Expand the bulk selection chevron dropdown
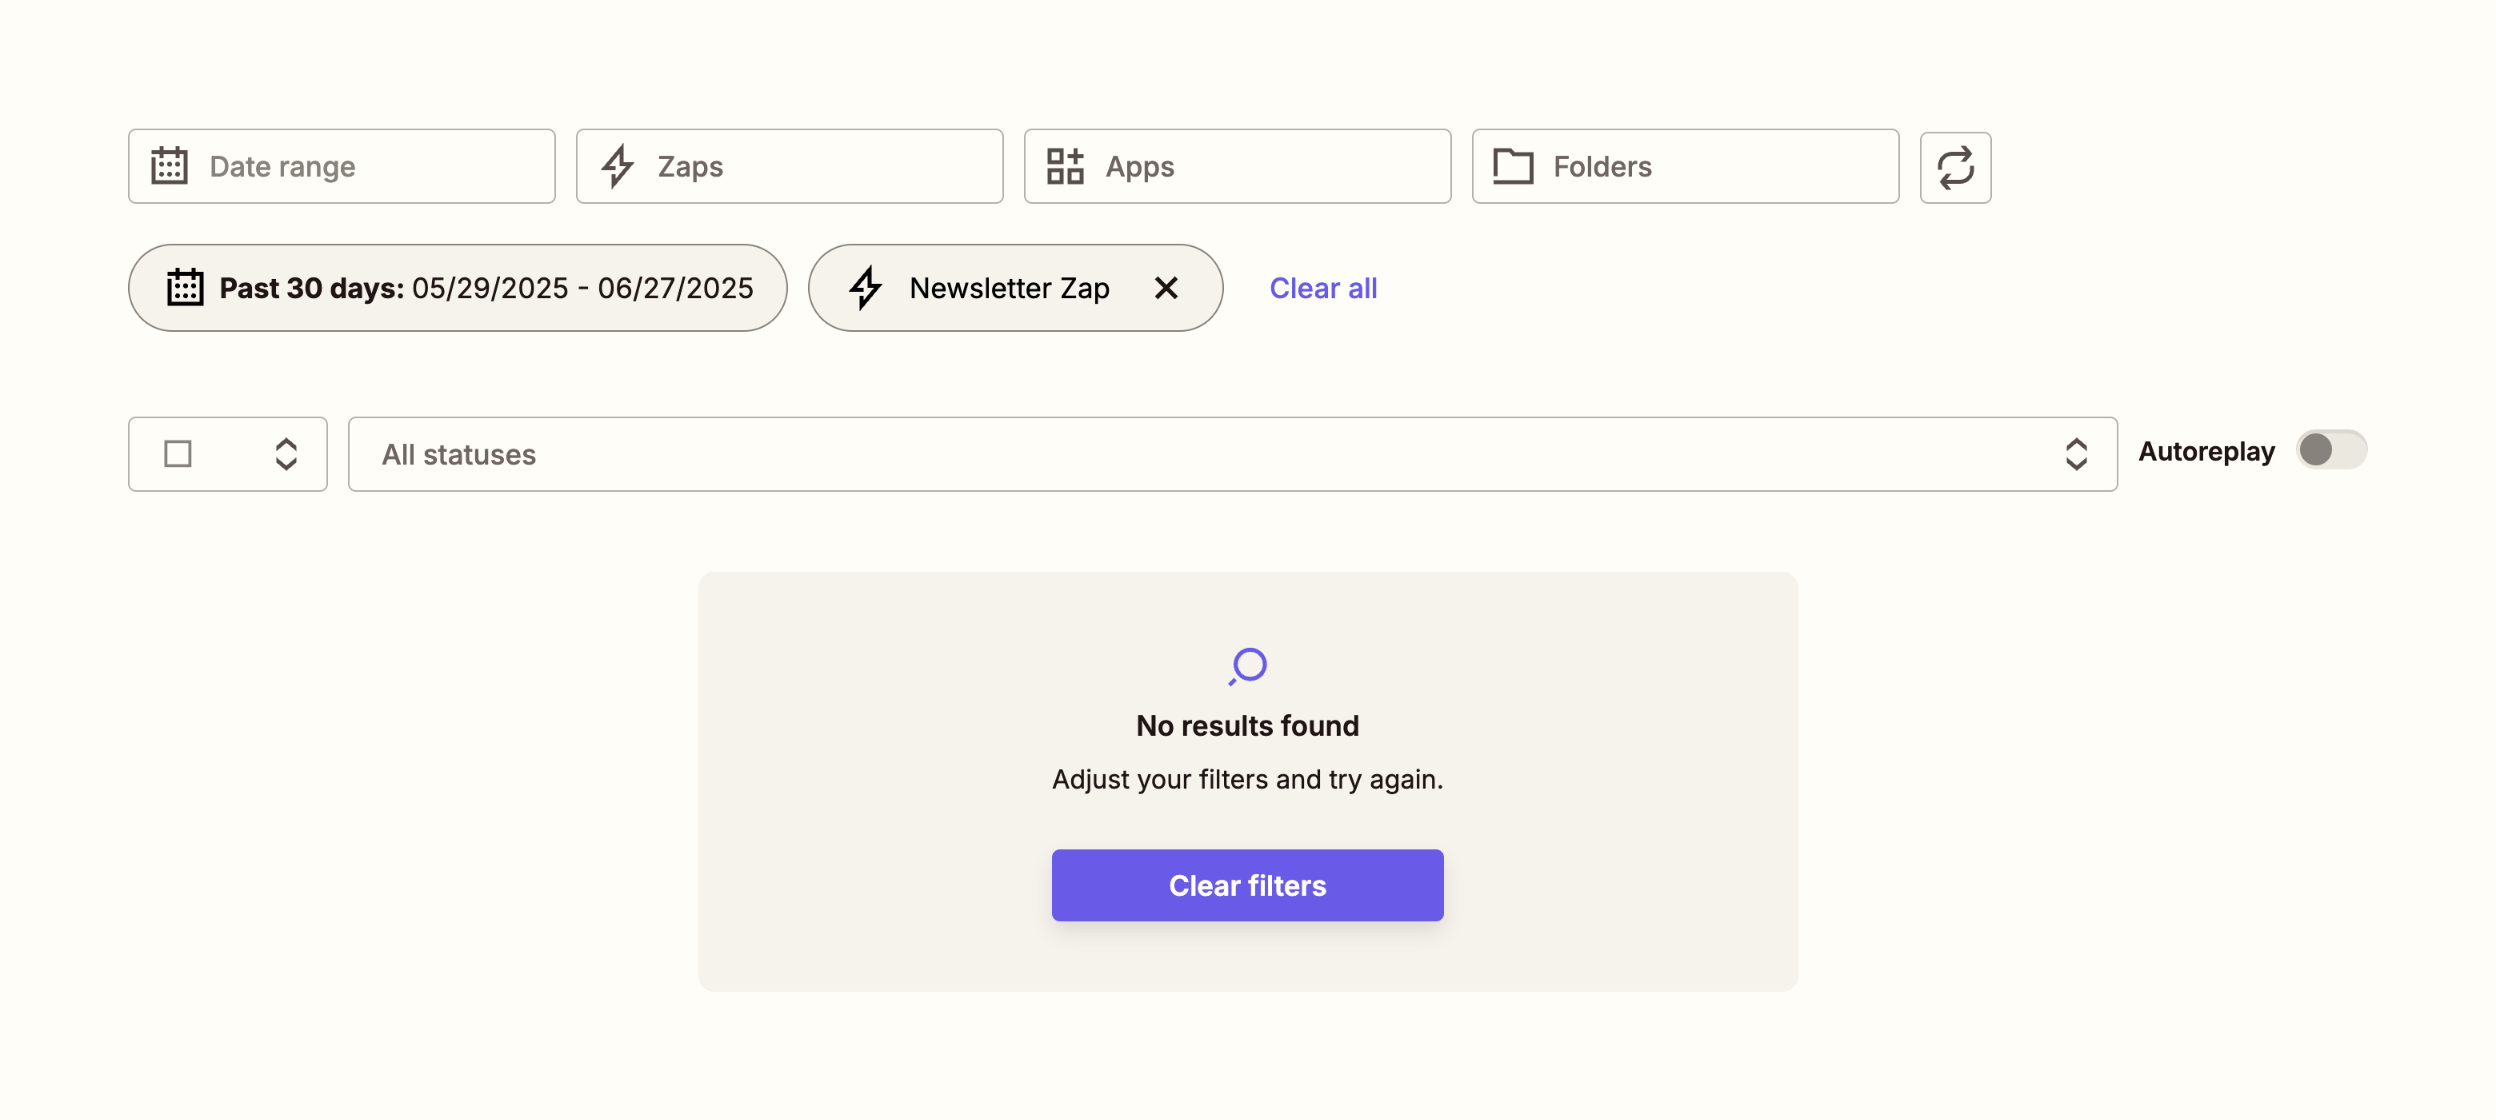2496x1120 pixels. 286,454
